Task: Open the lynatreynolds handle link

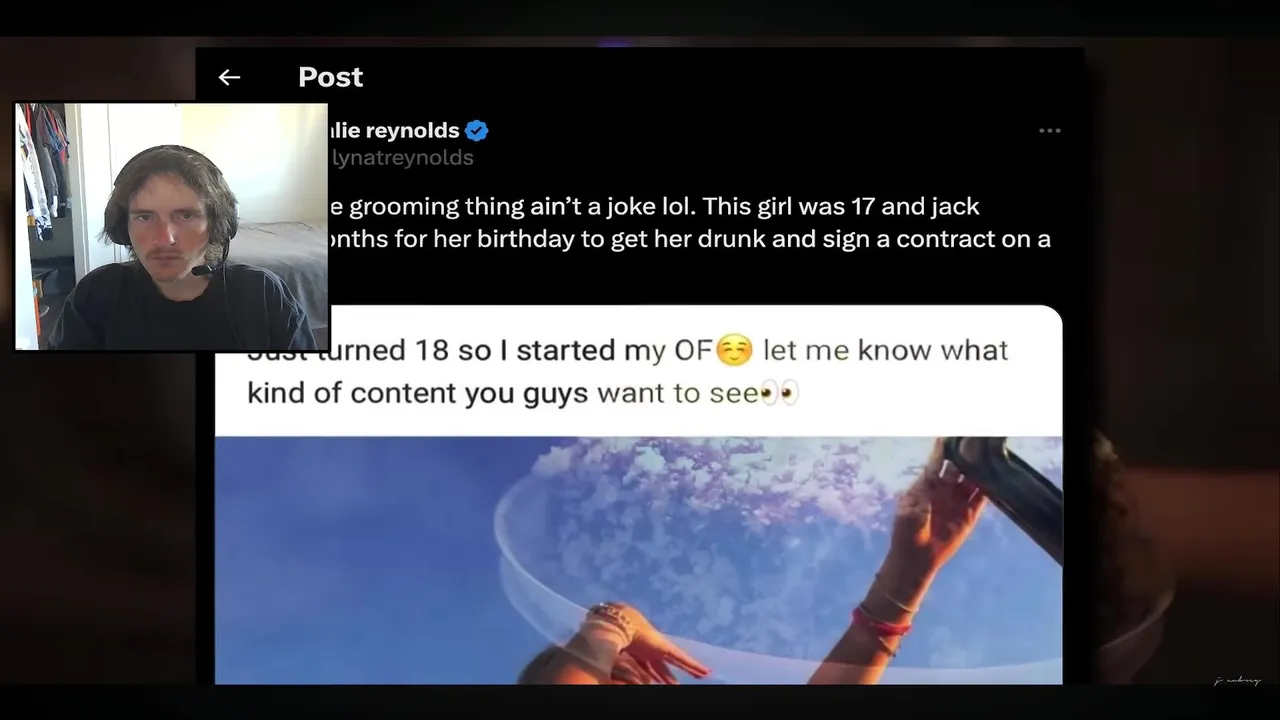Action: [401, 158]
